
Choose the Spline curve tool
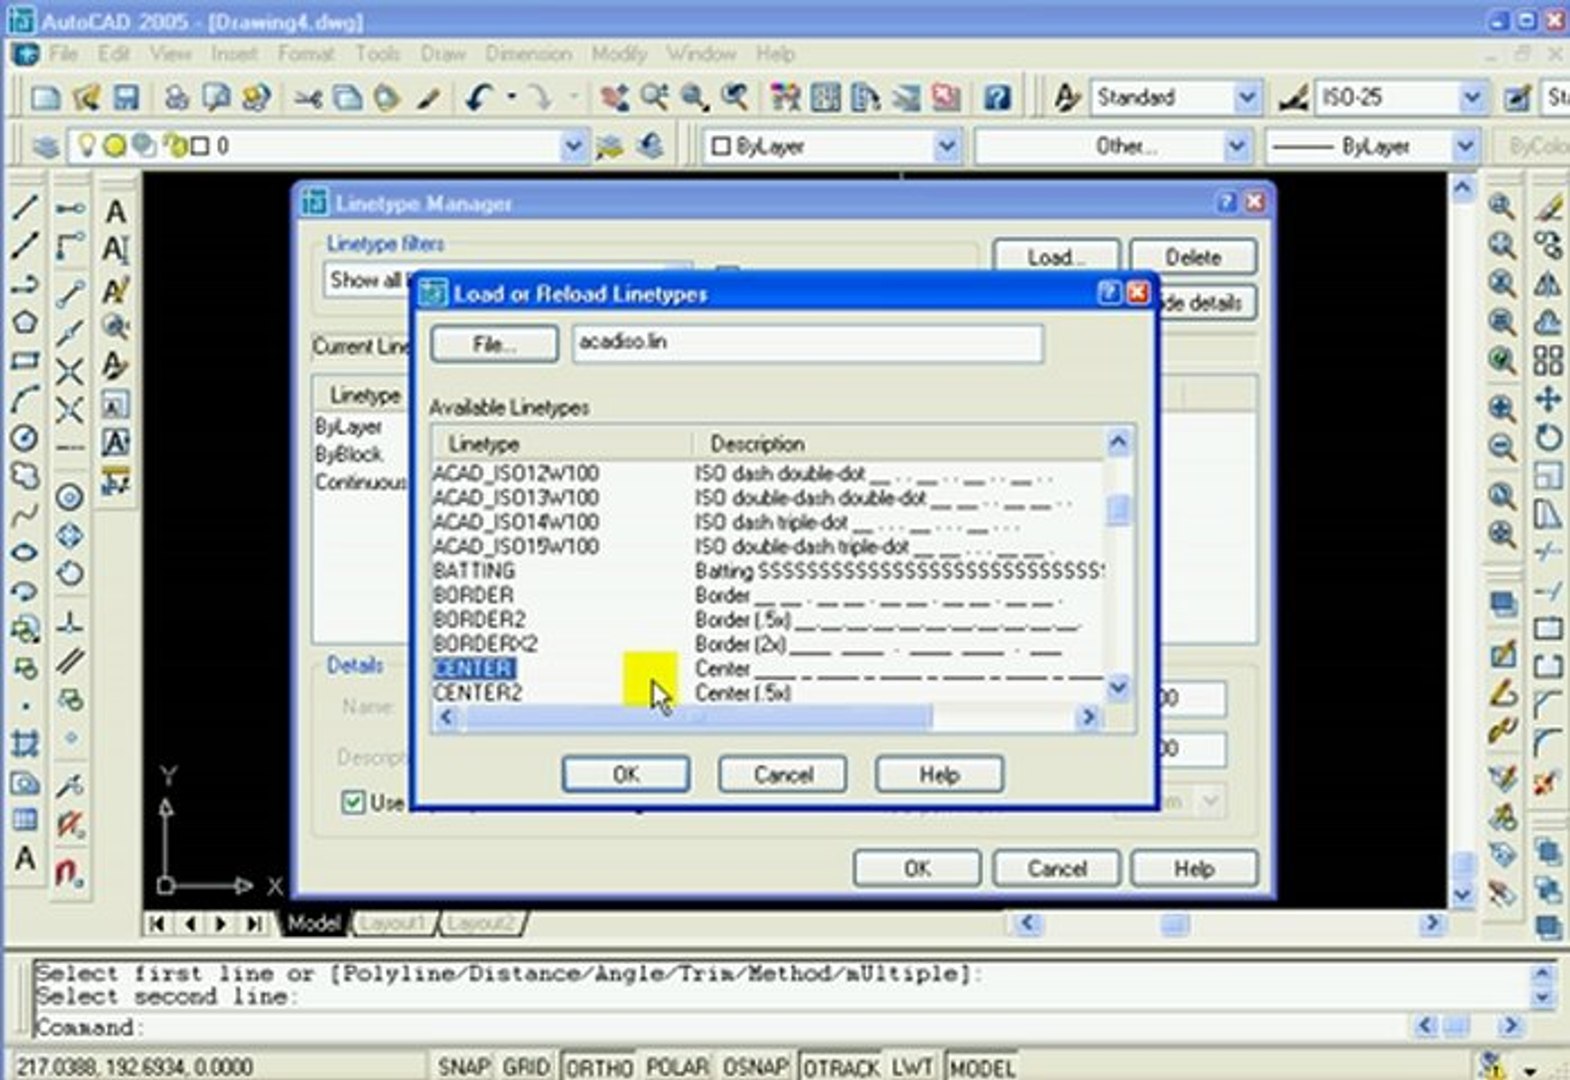coord(25,515)
